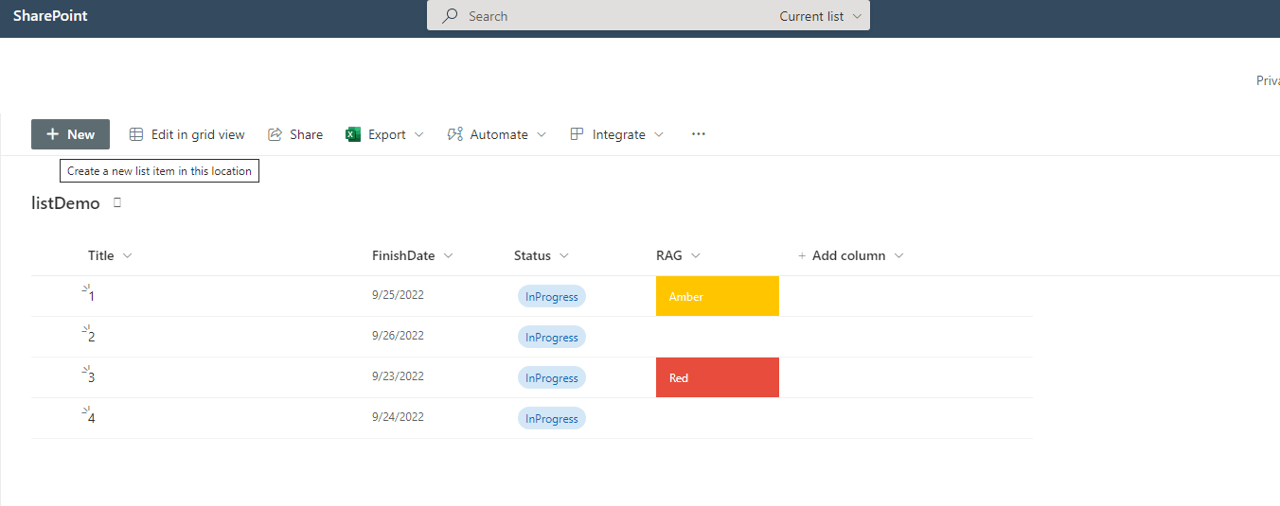Open the RAG column header menu

(x=678, y=256)
